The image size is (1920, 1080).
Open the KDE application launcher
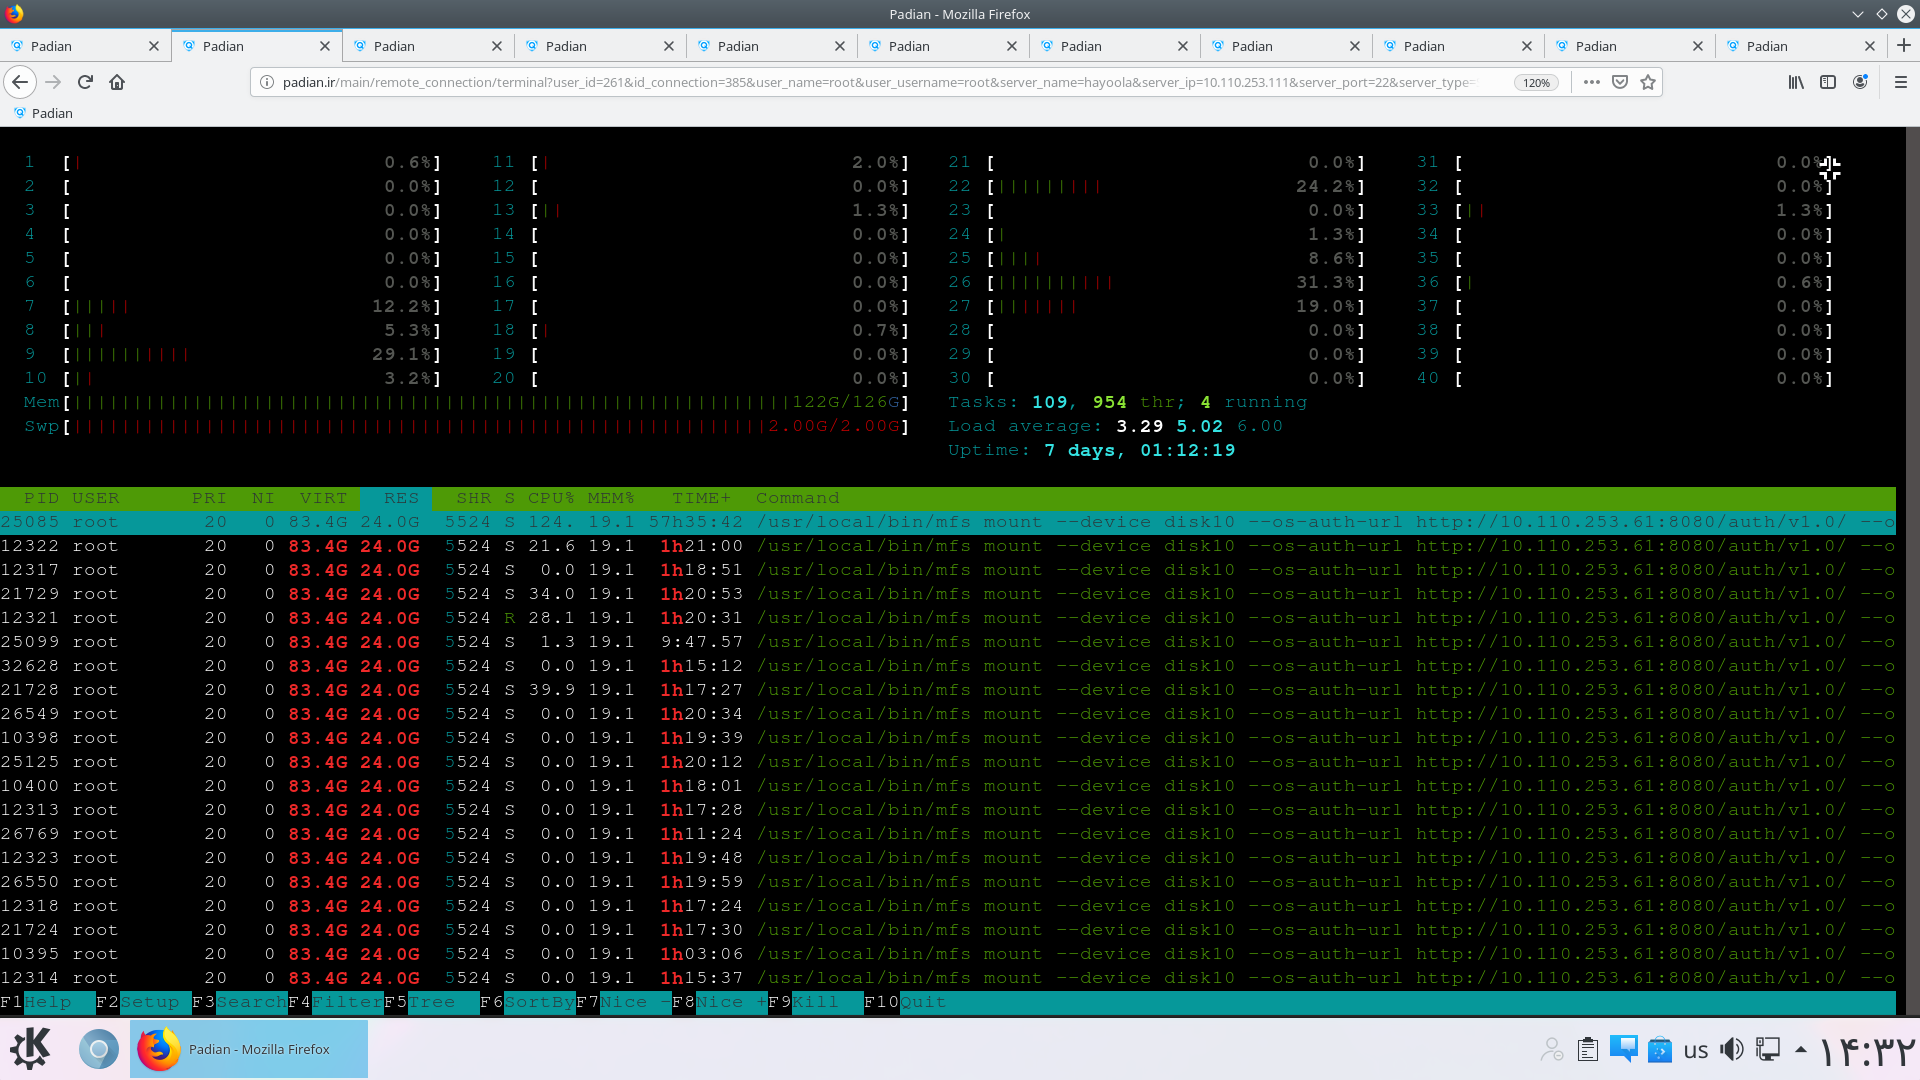(30, 1049)
